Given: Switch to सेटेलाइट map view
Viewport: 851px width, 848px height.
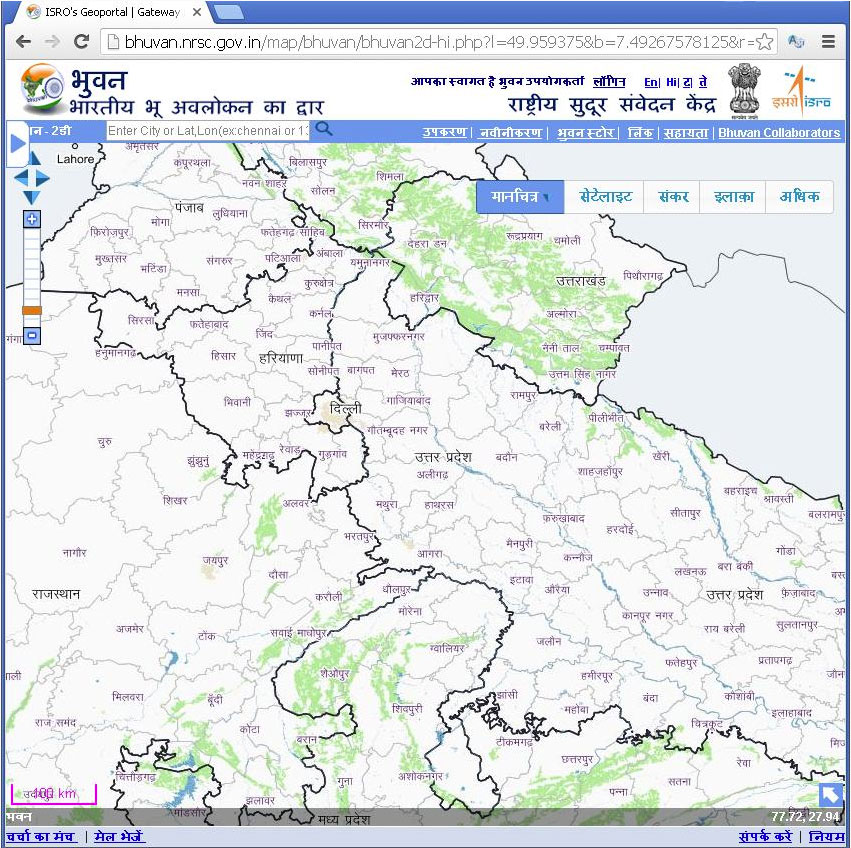Looking at the screenshot, I should click(605, 197).
